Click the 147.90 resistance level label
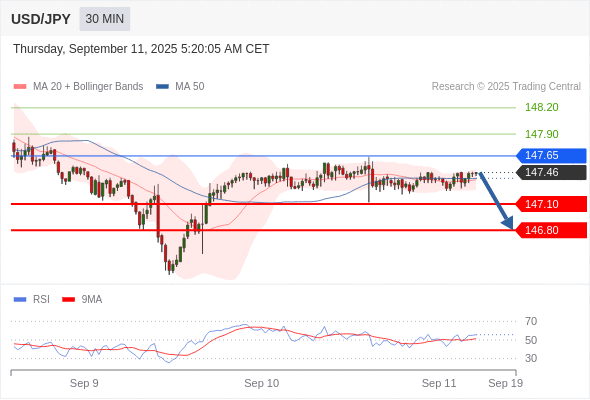 (x=542, y=134)
